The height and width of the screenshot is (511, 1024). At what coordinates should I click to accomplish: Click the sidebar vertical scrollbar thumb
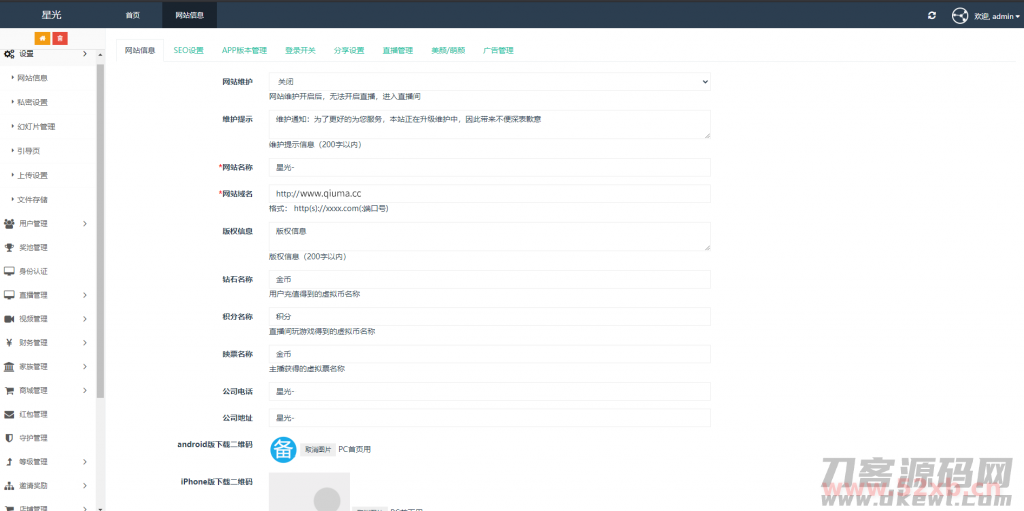[x=100, y=231]
